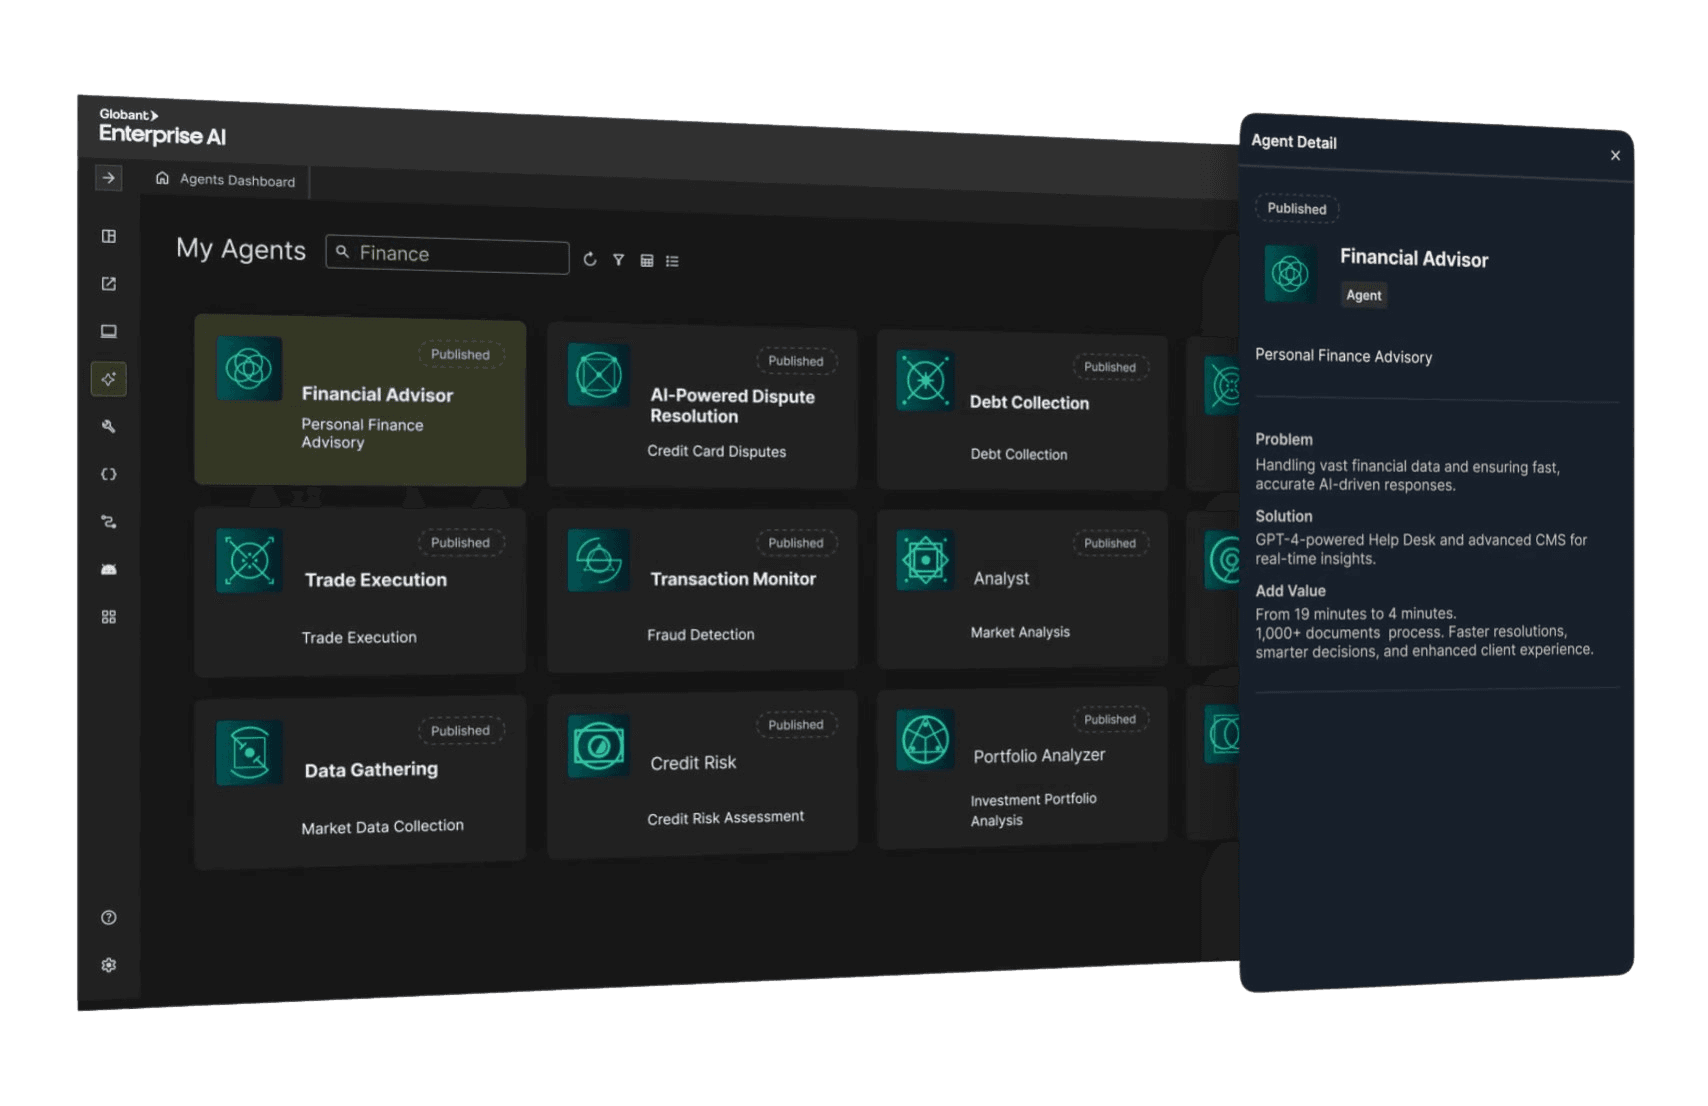Select the sparkle agents icon in sidebar
This screenshot has width=1708, height=1106.
(x=109, y=379)
